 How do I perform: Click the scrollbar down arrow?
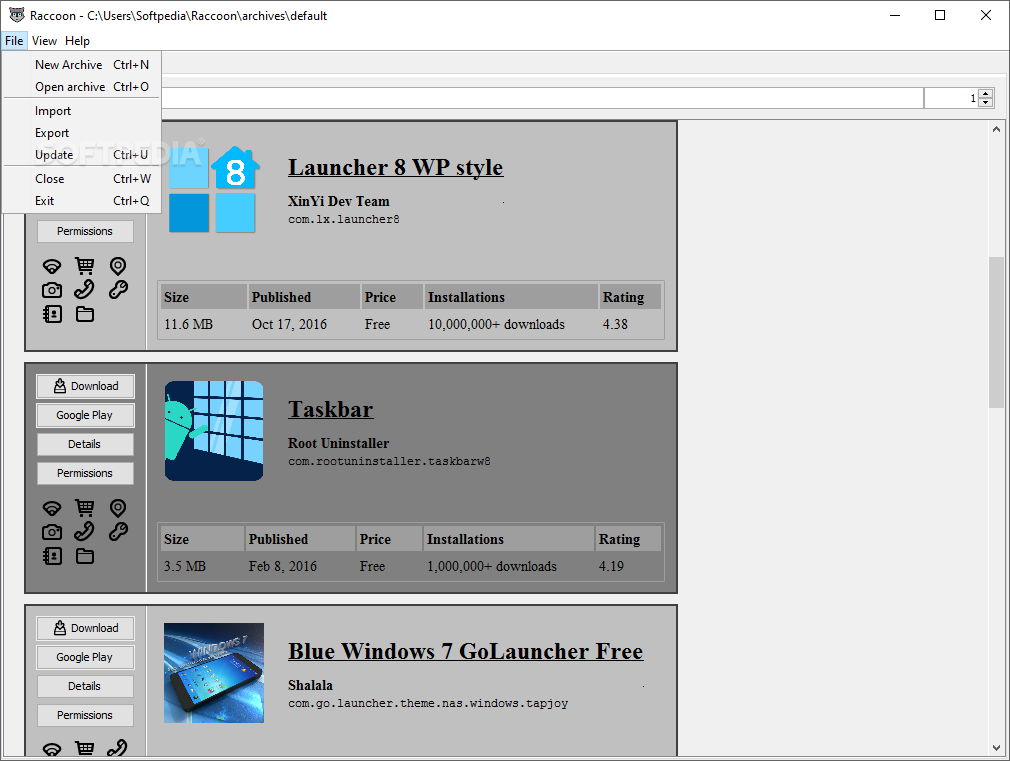996,748
